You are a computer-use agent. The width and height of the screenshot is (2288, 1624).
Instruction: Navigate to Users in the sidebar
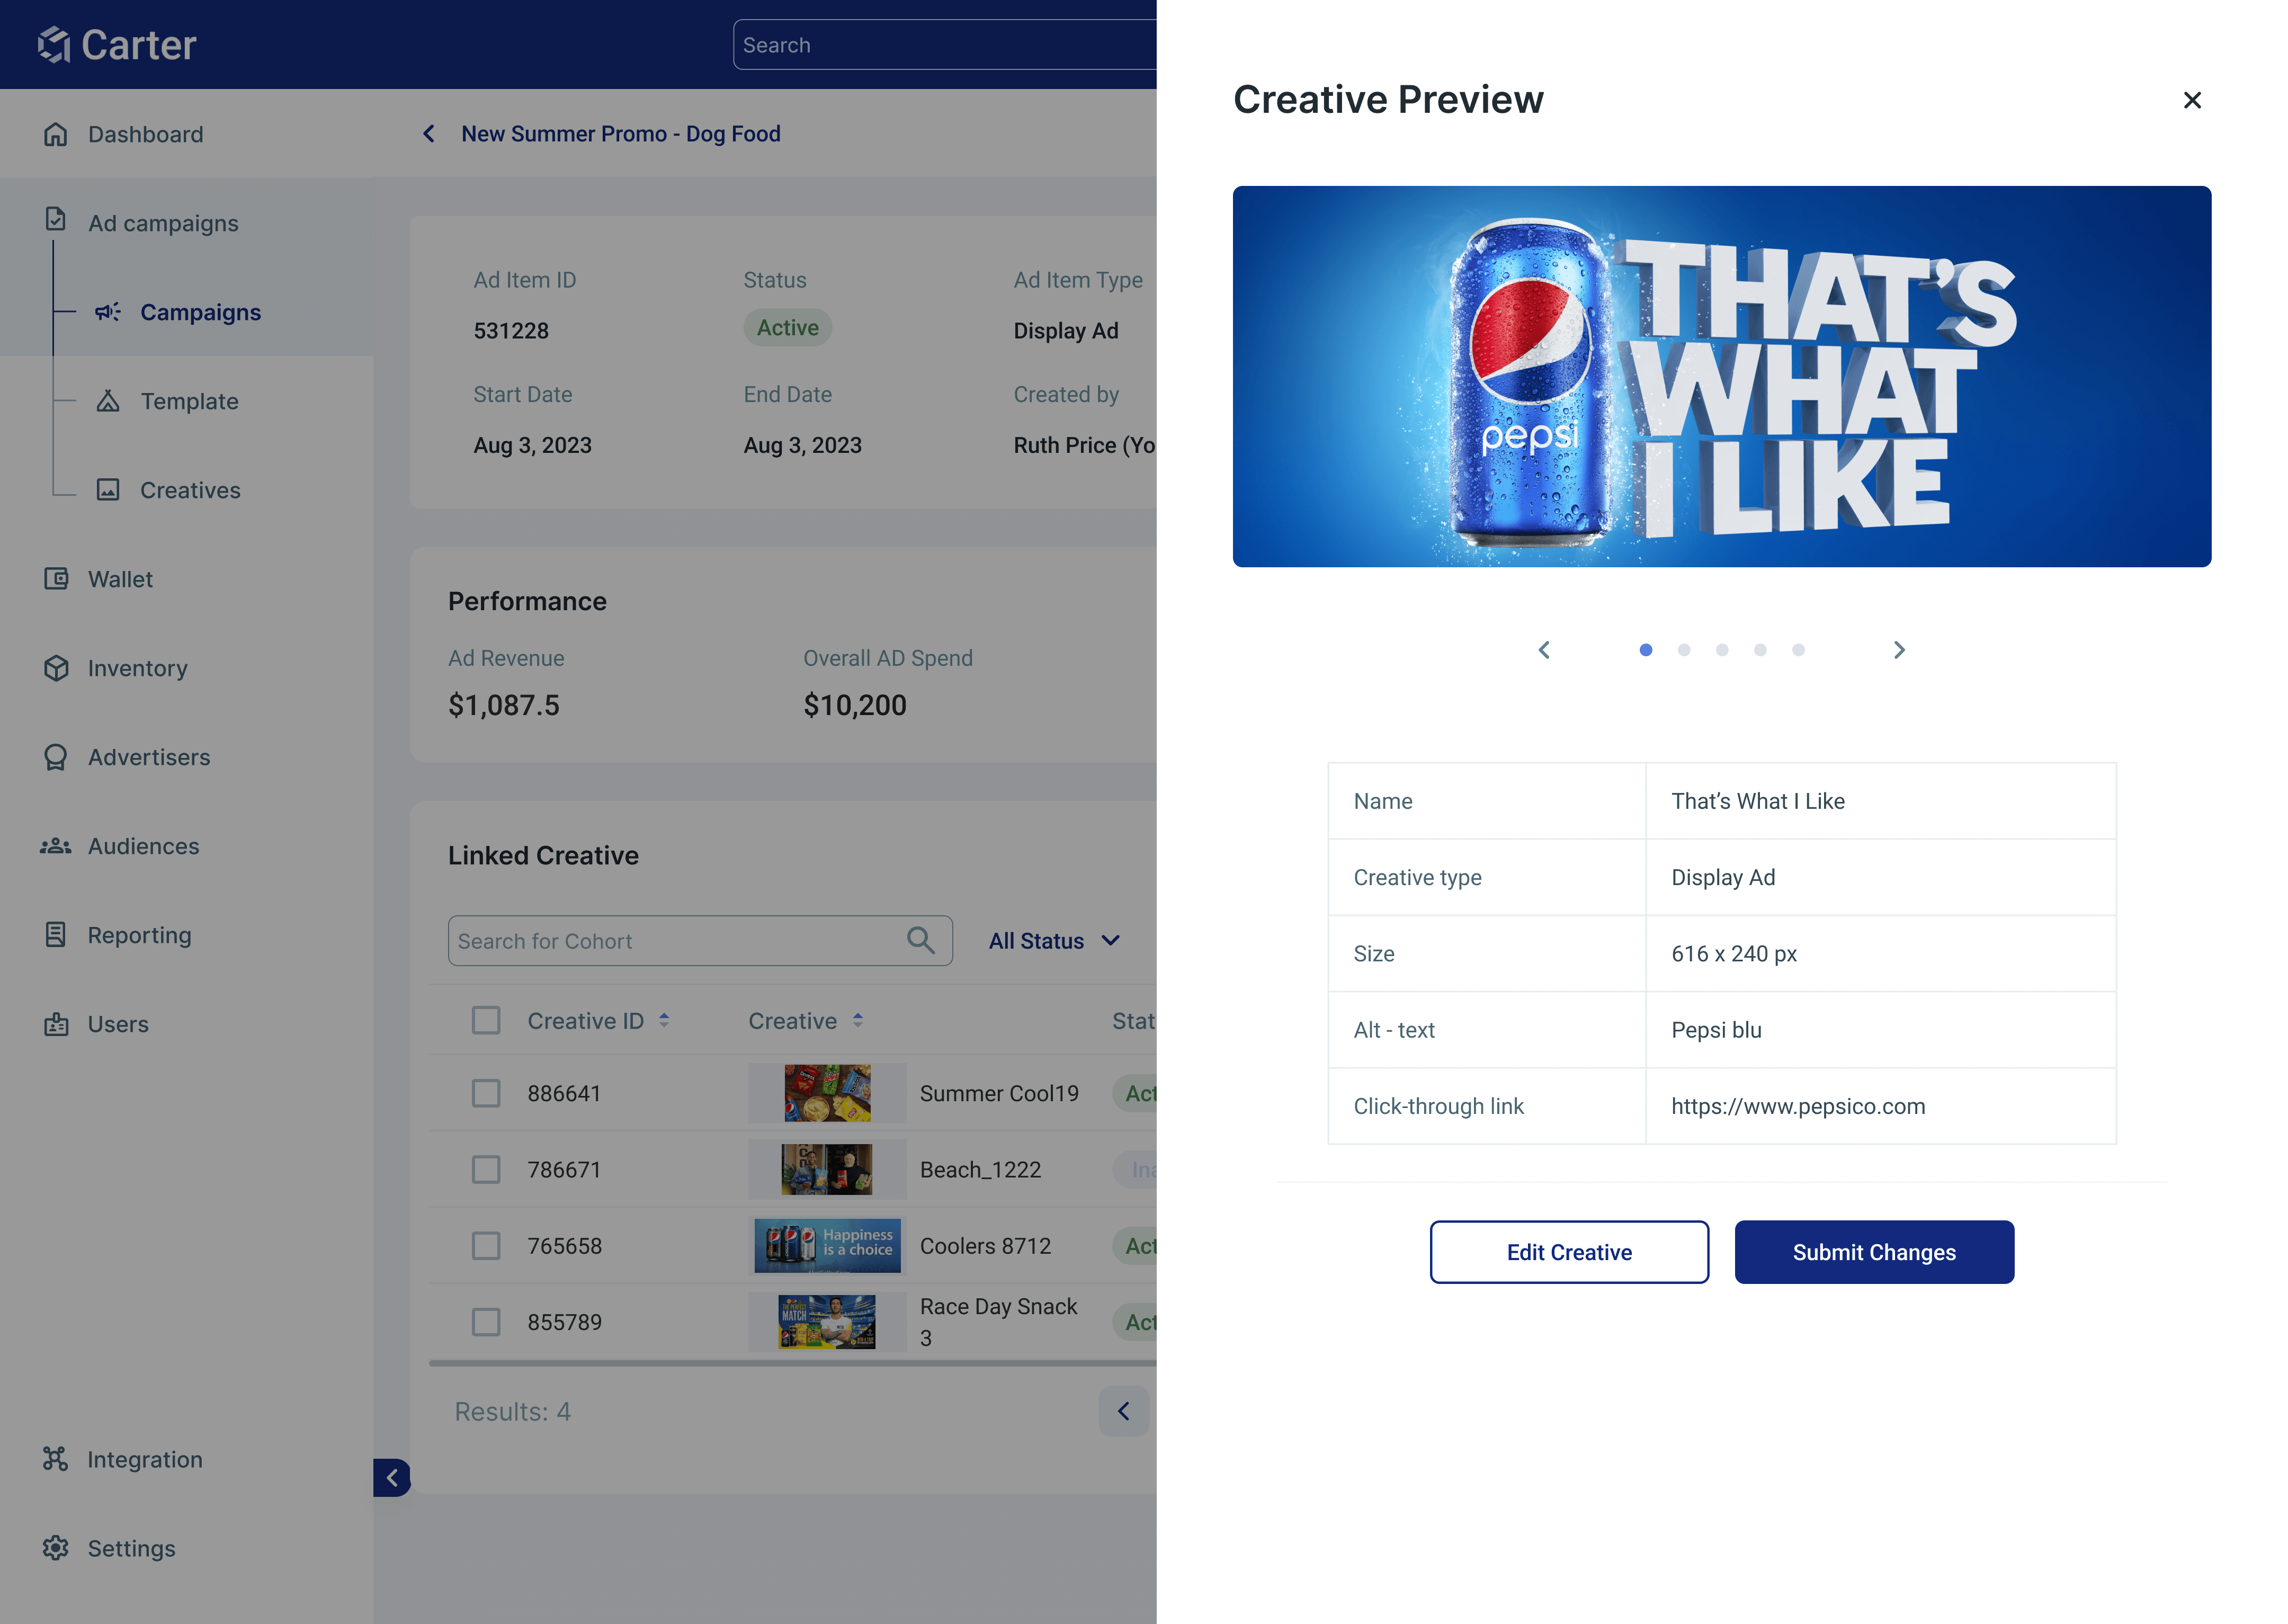point(118,1024)
